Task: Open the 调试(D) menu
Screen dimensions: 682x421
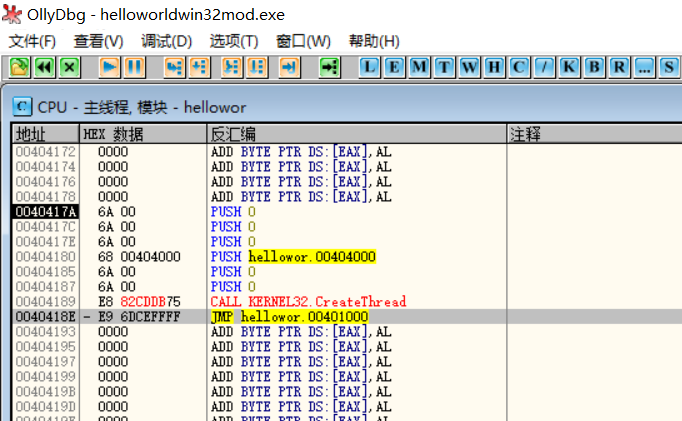Action: pyautogui.click(x=167, y=41)
